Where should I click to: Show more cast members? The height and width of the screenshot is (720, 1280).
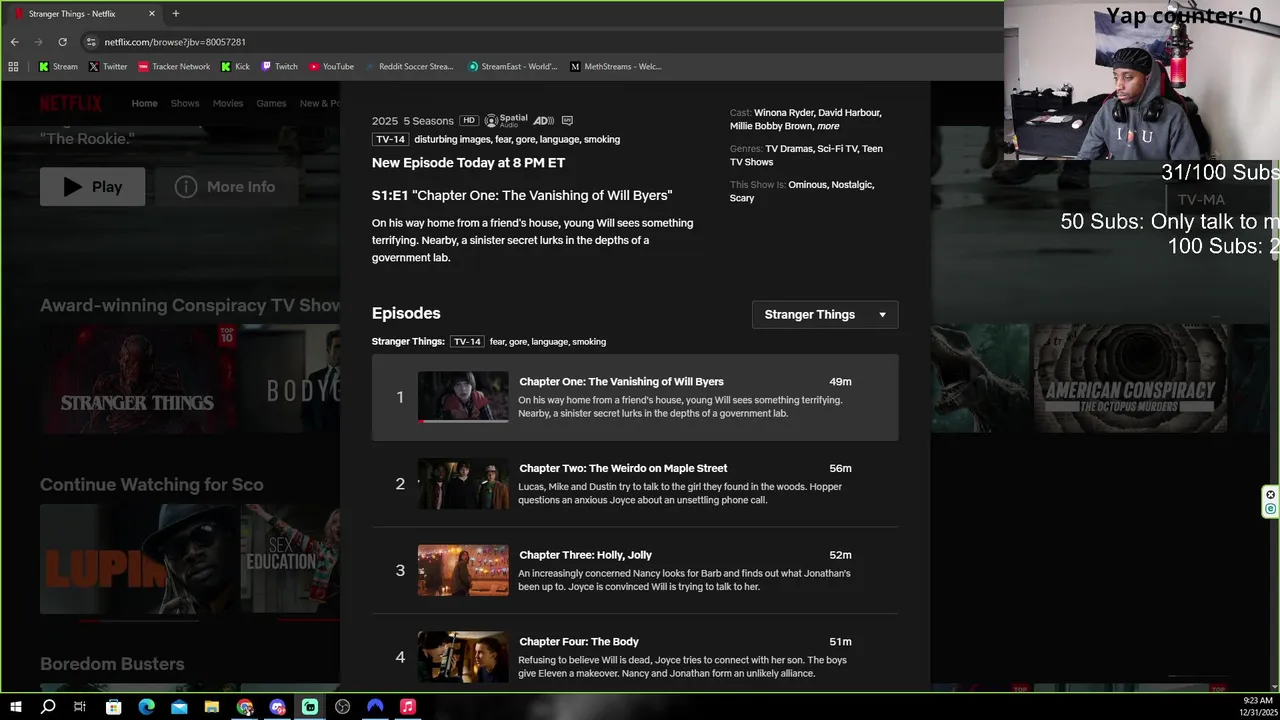pyautogui.click(x=828, y=127)
